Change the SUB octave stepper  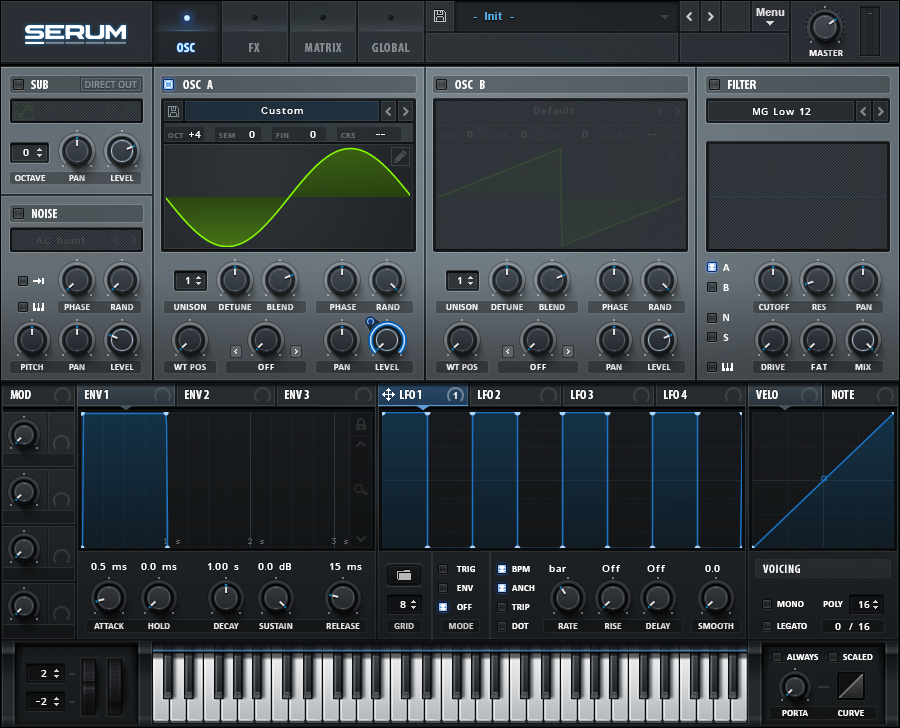pyautogui.click(x=30, y=153)
